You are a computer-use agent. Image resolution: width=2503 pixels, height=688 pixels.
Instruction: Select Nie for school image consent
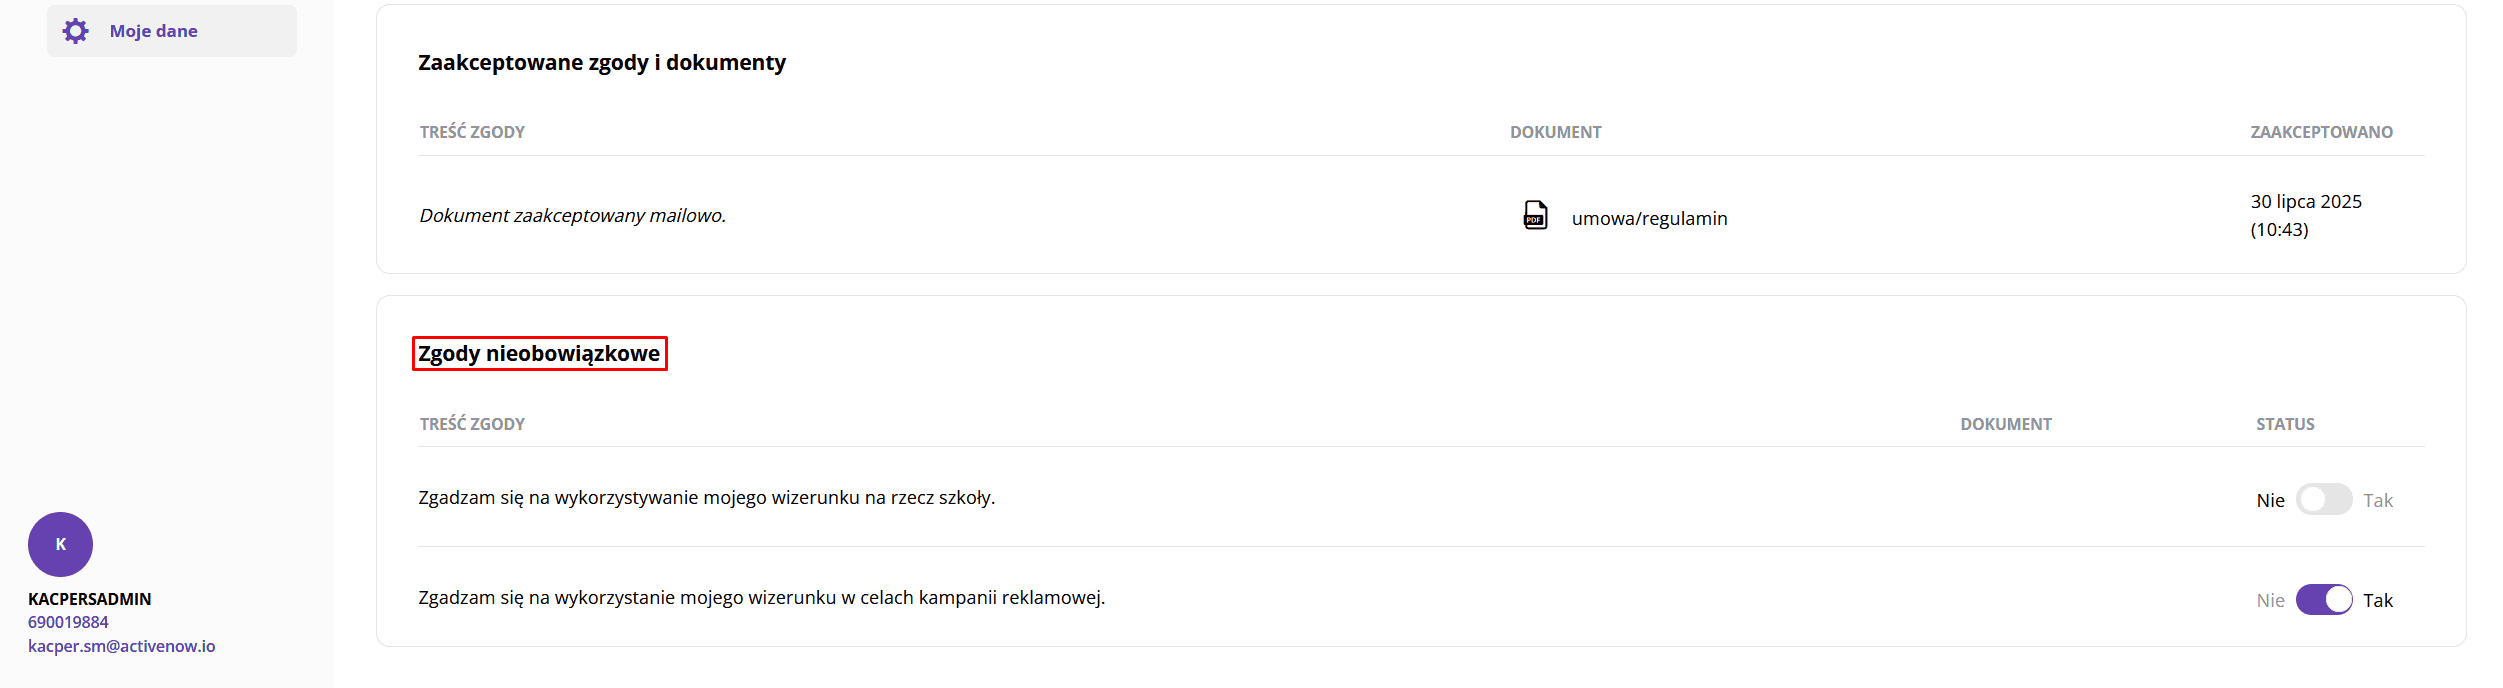pos(2270,500)
